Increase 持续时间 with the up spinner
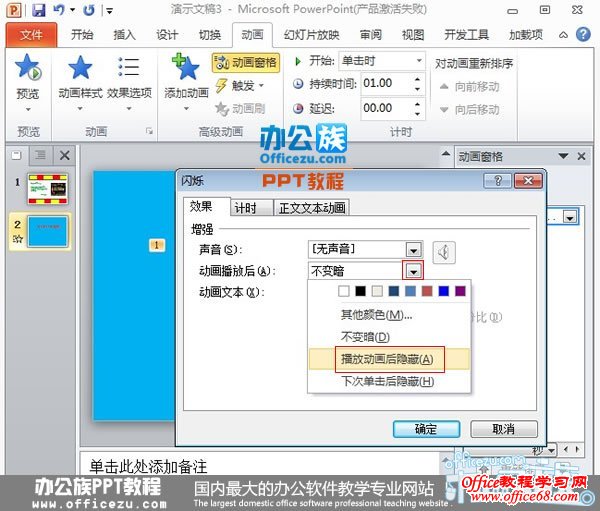 [x=417, y=79]
